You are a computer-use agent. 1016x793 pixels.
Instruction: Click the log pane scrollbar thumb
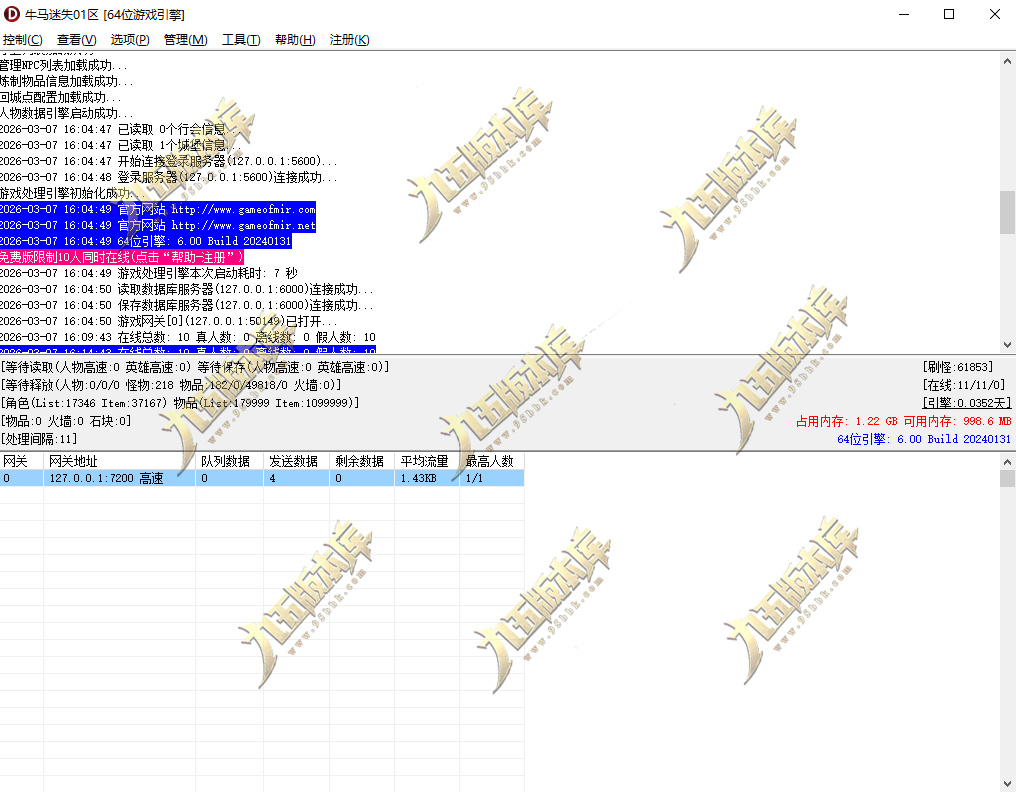tap(1007, 212)
